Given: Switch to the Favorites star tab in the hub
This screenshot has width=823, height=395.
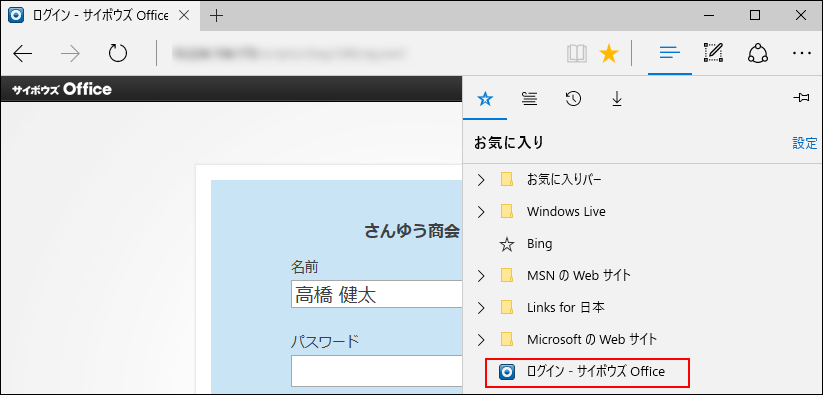Looking at the screenshot, I should click(x=486, y=99).
